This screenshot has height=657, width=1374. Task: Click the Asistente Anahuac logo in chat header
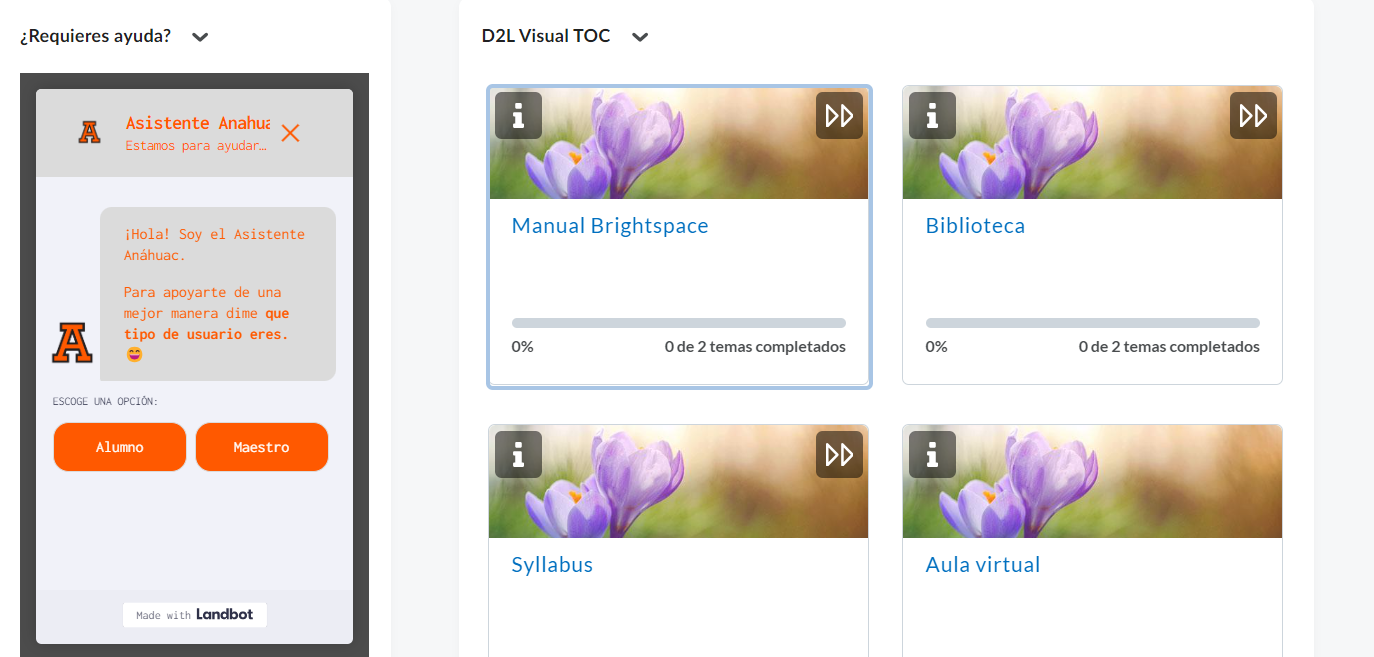click(x=90, y=132)
